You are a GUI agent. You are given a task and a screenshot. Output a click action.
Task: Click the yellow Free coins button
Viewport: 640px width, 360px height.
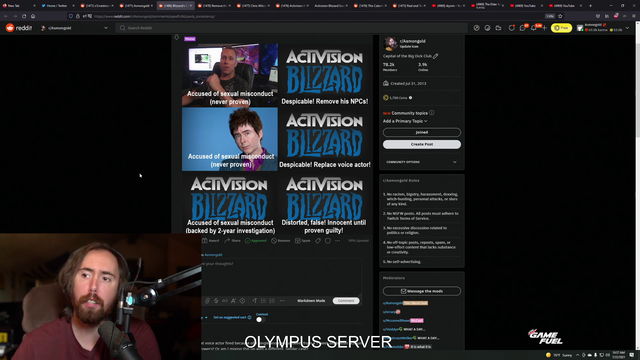tap(561, 28)
